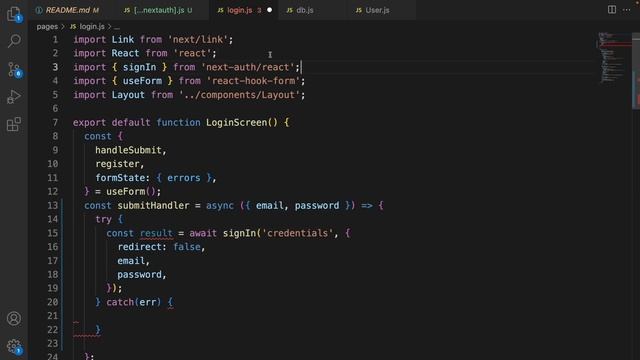Click 'password,' on line 18

pyautogui.click(x=142, y=275)
